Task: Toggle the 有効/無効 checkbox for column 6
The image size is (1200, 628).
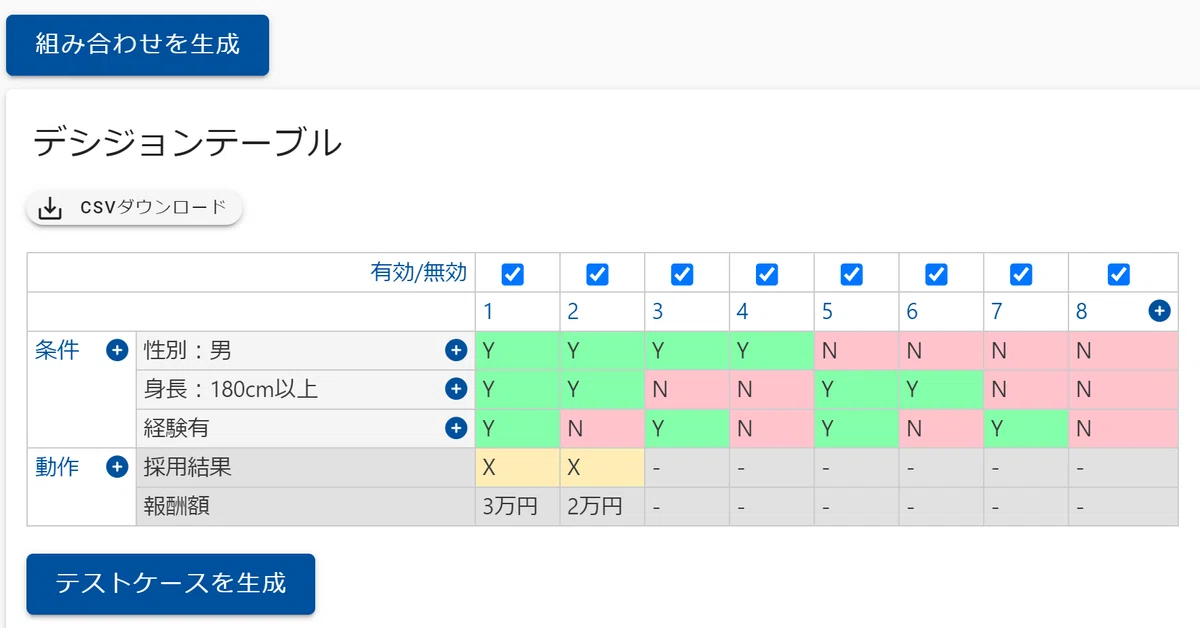Action: click(x=936, y=273)
